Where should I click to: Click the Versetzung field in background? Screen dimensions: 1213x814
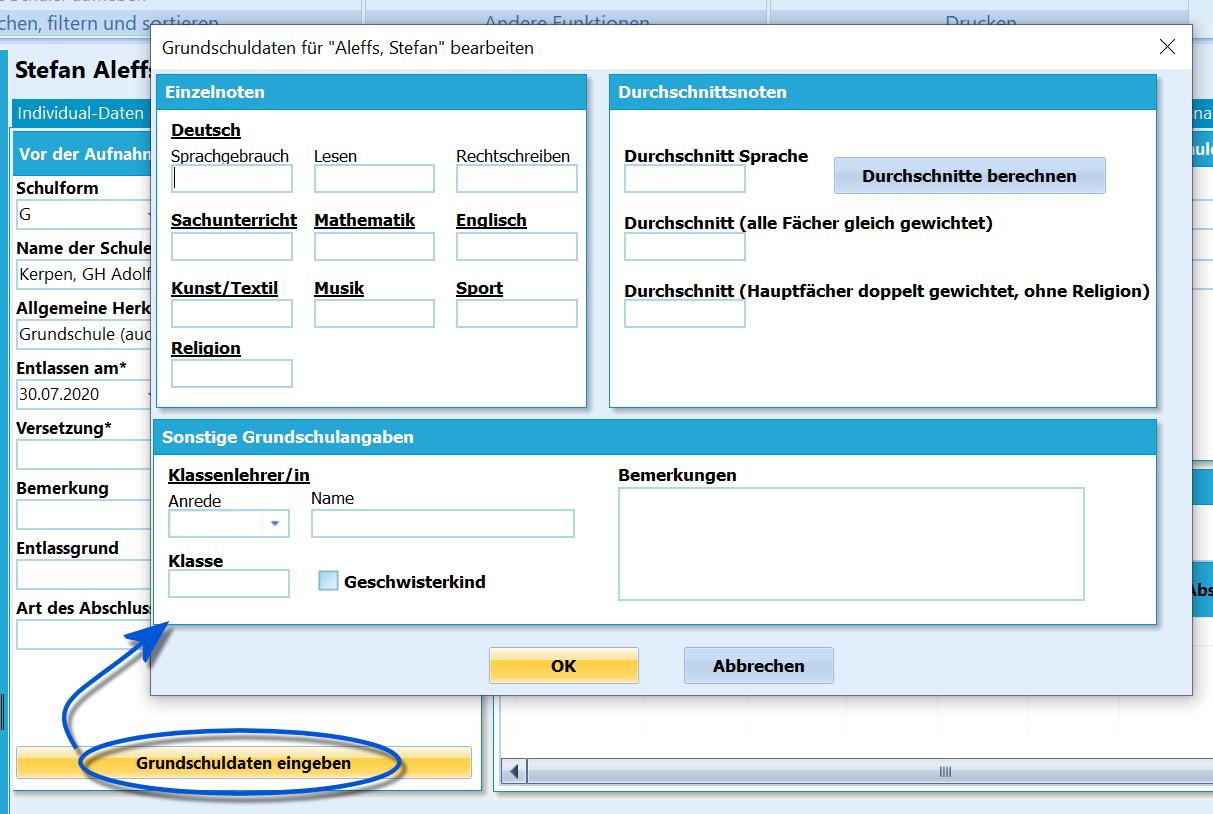84,455
